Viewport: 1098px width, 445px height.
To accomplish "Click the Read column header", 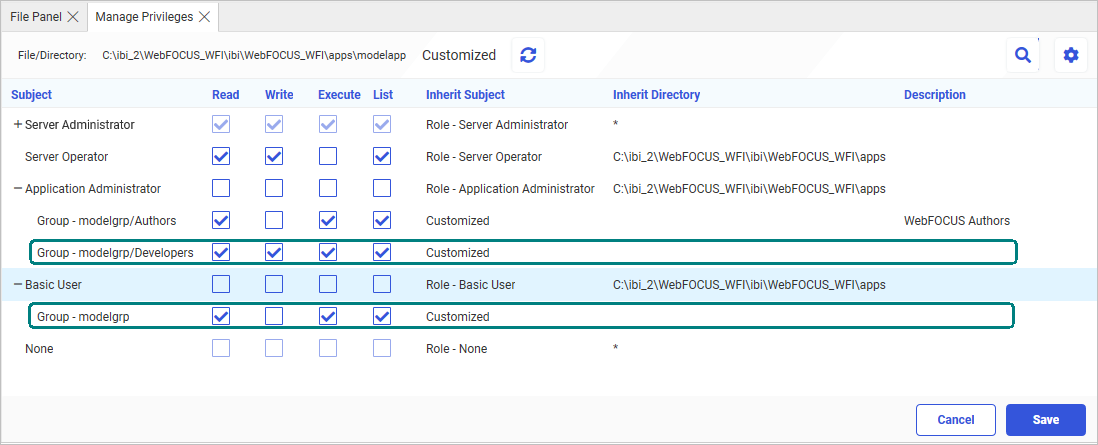I will click(225, 95).
